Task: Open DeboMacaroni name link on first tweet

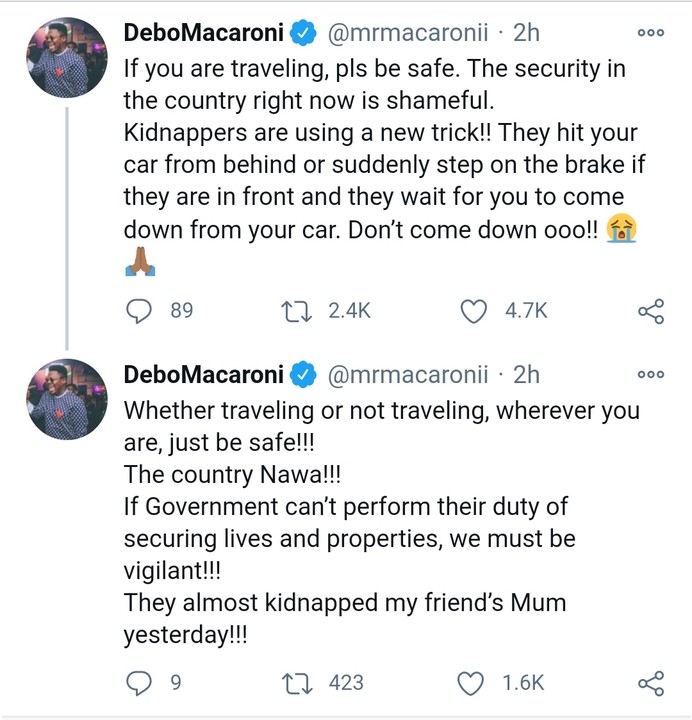Action: coord(203,33)
